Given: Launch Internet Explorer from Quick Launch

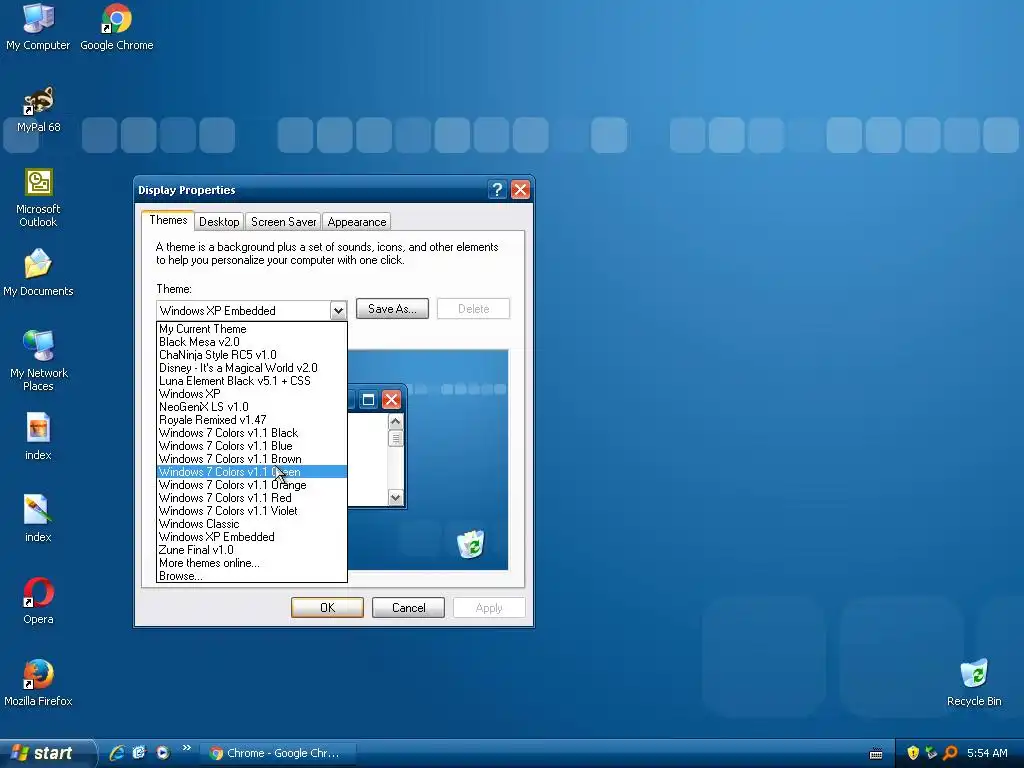Looking at the screenshot, I should [117, 753].
